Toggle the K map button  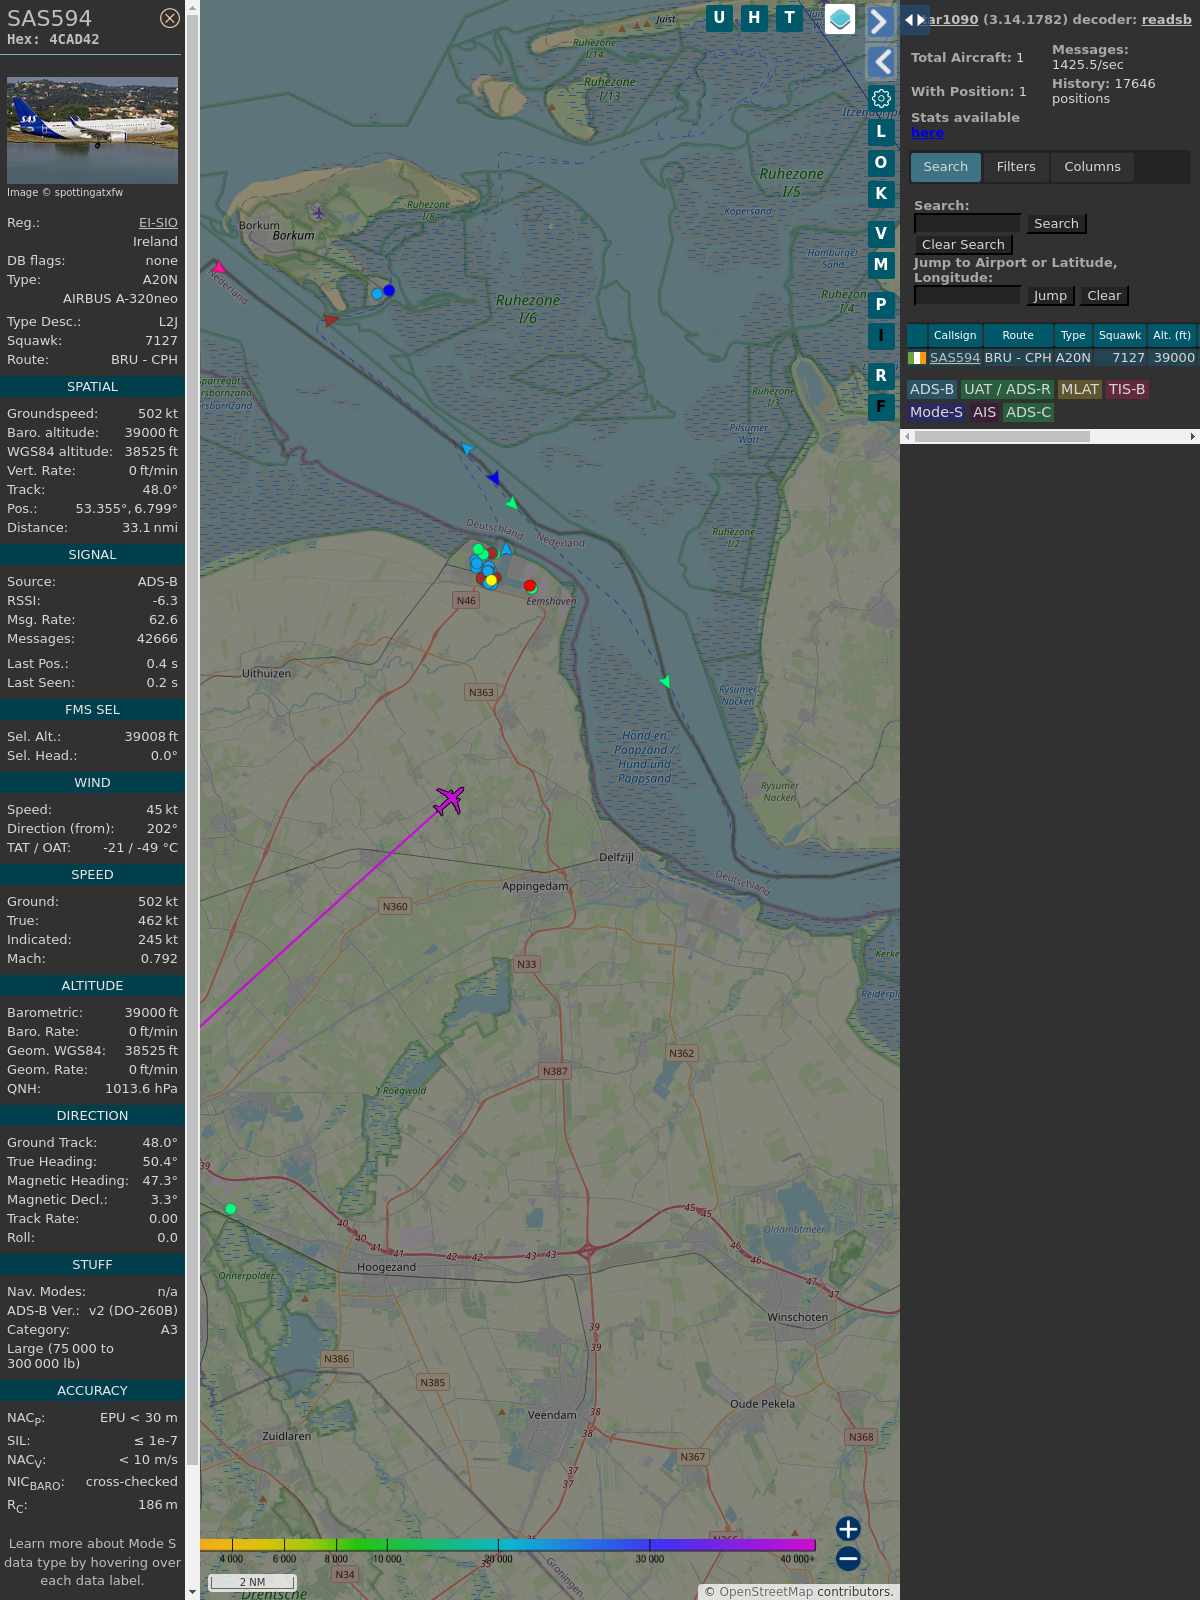pyautogui.click(x=881, y=194)
